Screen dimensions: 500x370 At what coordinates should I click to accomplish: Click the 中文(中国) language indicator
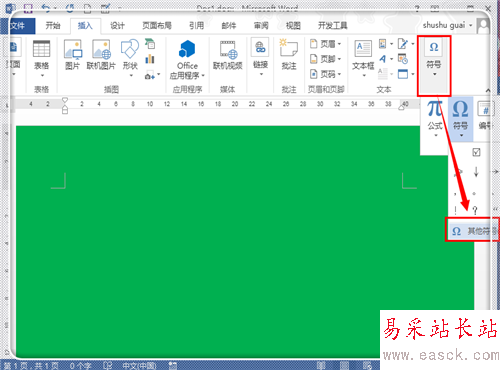click(139, 366)
